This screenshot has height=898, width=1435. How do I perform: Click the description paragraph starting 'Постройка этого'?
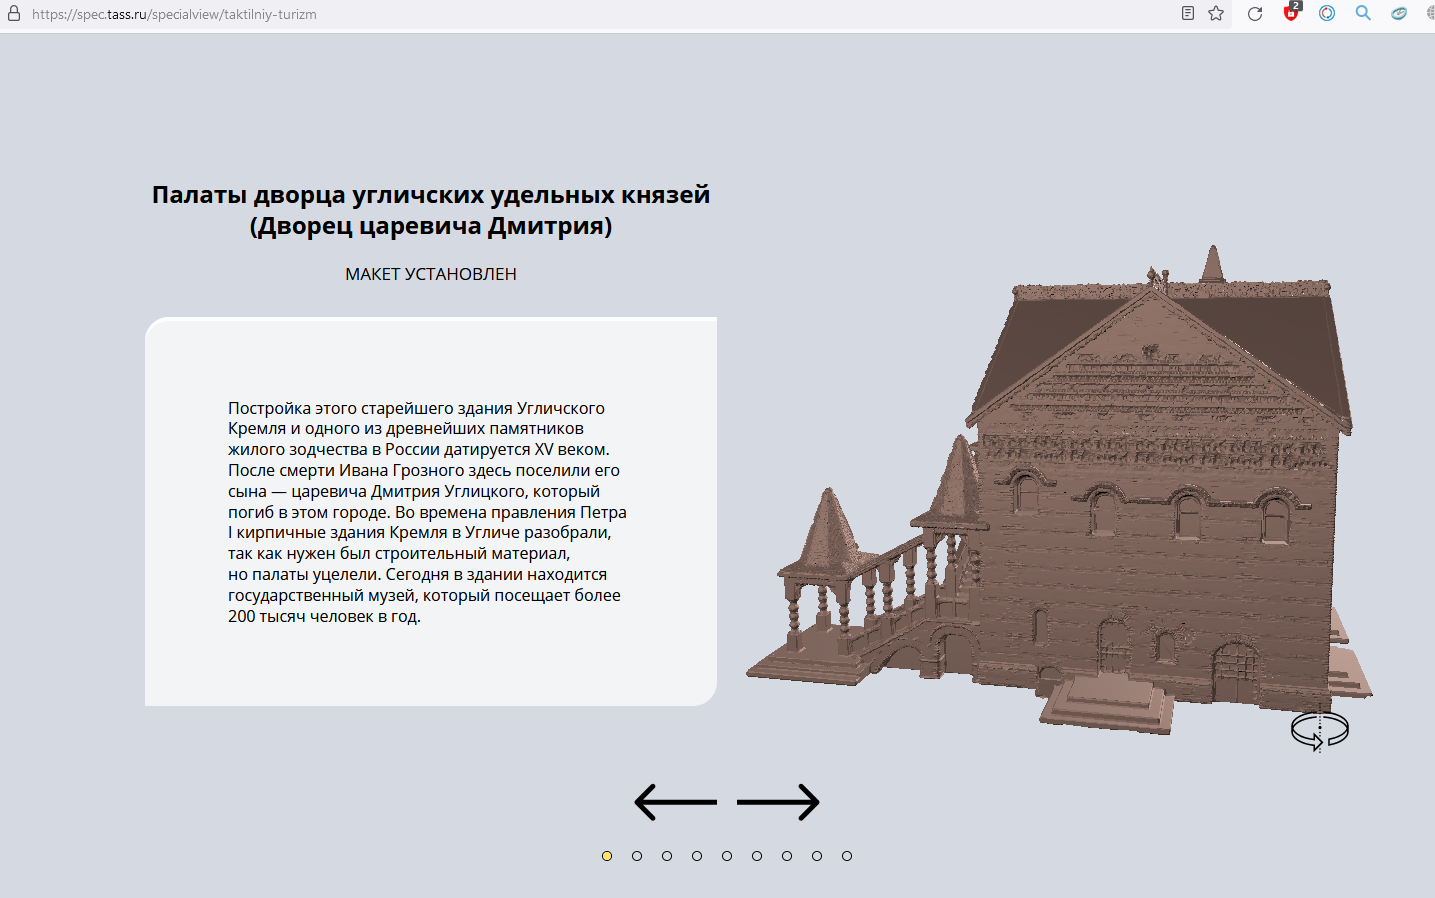[x=427, y=512]
